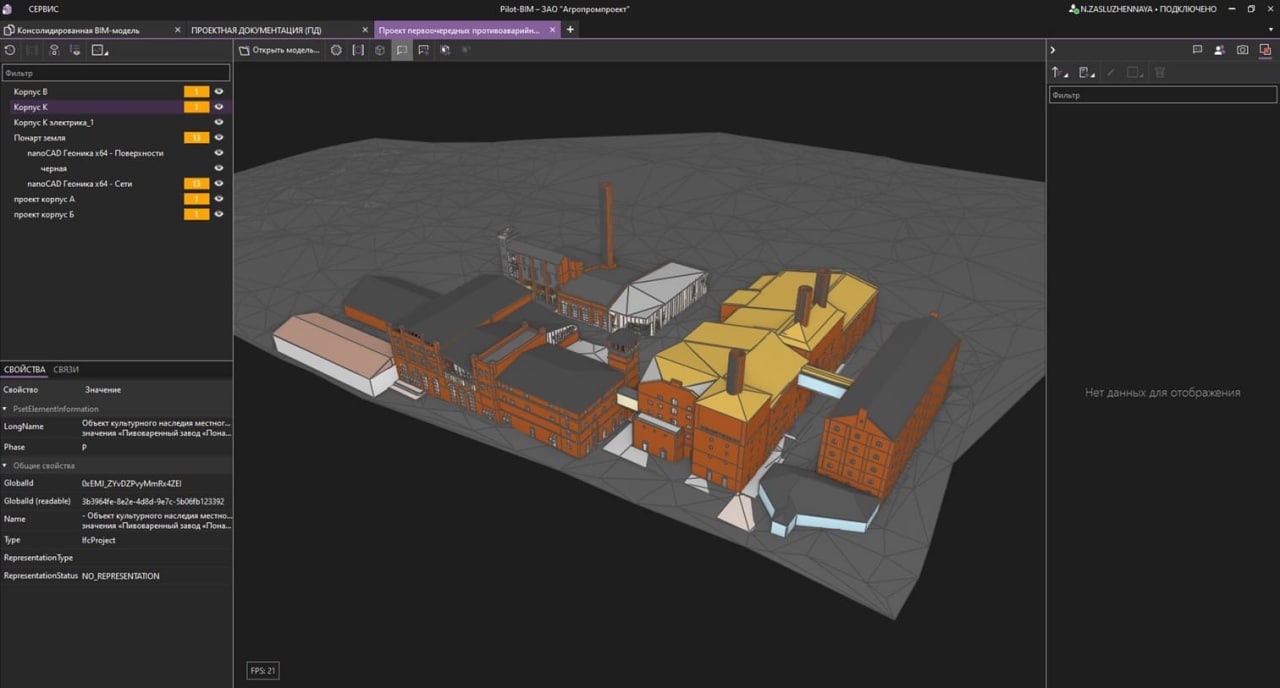The width and height of the screenshot is (1280, 688).
Task: Collapse the PsetElementInformation property group
Action: (6, 409)
